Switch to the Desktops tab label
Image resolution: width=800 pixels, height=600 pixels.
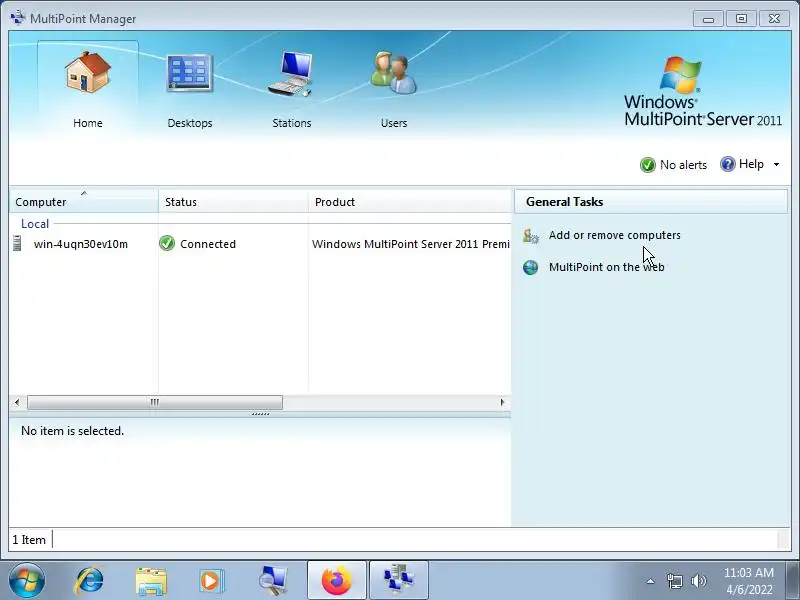coord(190,123)
